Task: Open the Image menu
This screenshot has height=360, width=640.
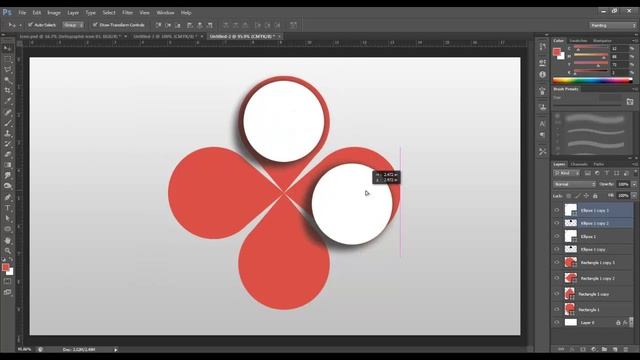Action: [x=54, y=13]
